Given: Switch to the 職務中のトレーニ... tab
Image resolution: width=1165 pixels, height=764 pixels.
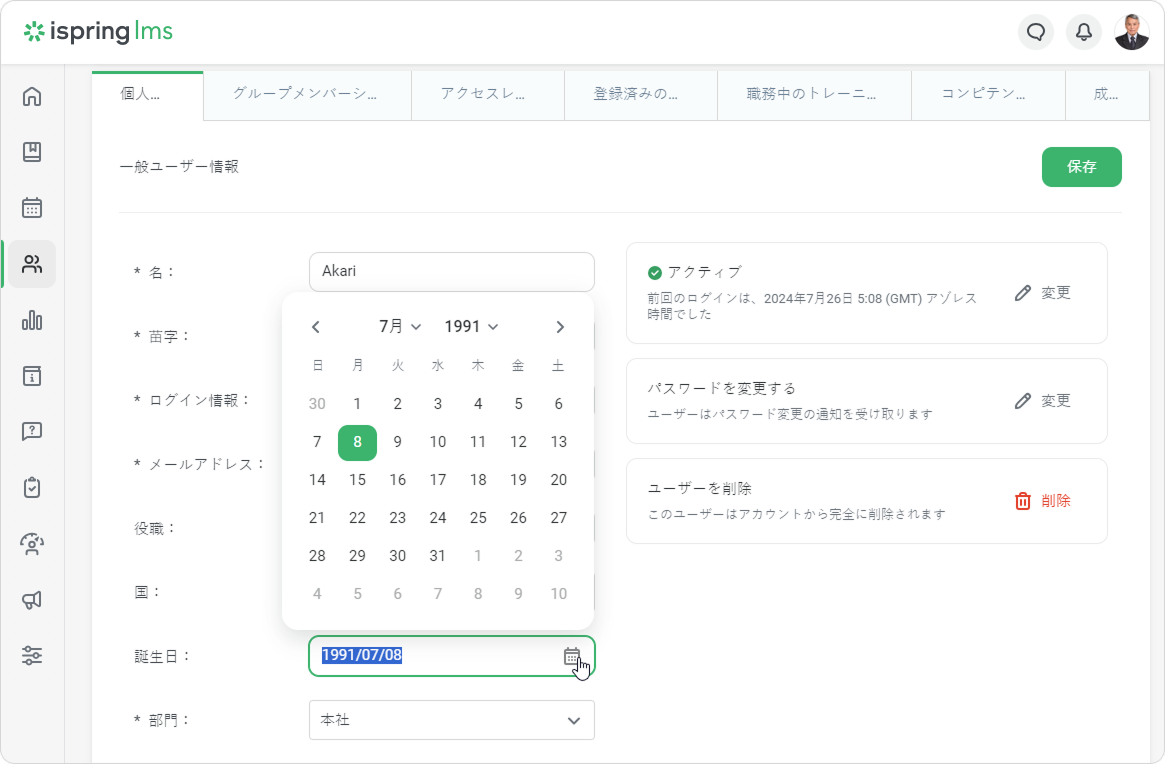Looking at the screenshot, I should [x=813, y=95].
